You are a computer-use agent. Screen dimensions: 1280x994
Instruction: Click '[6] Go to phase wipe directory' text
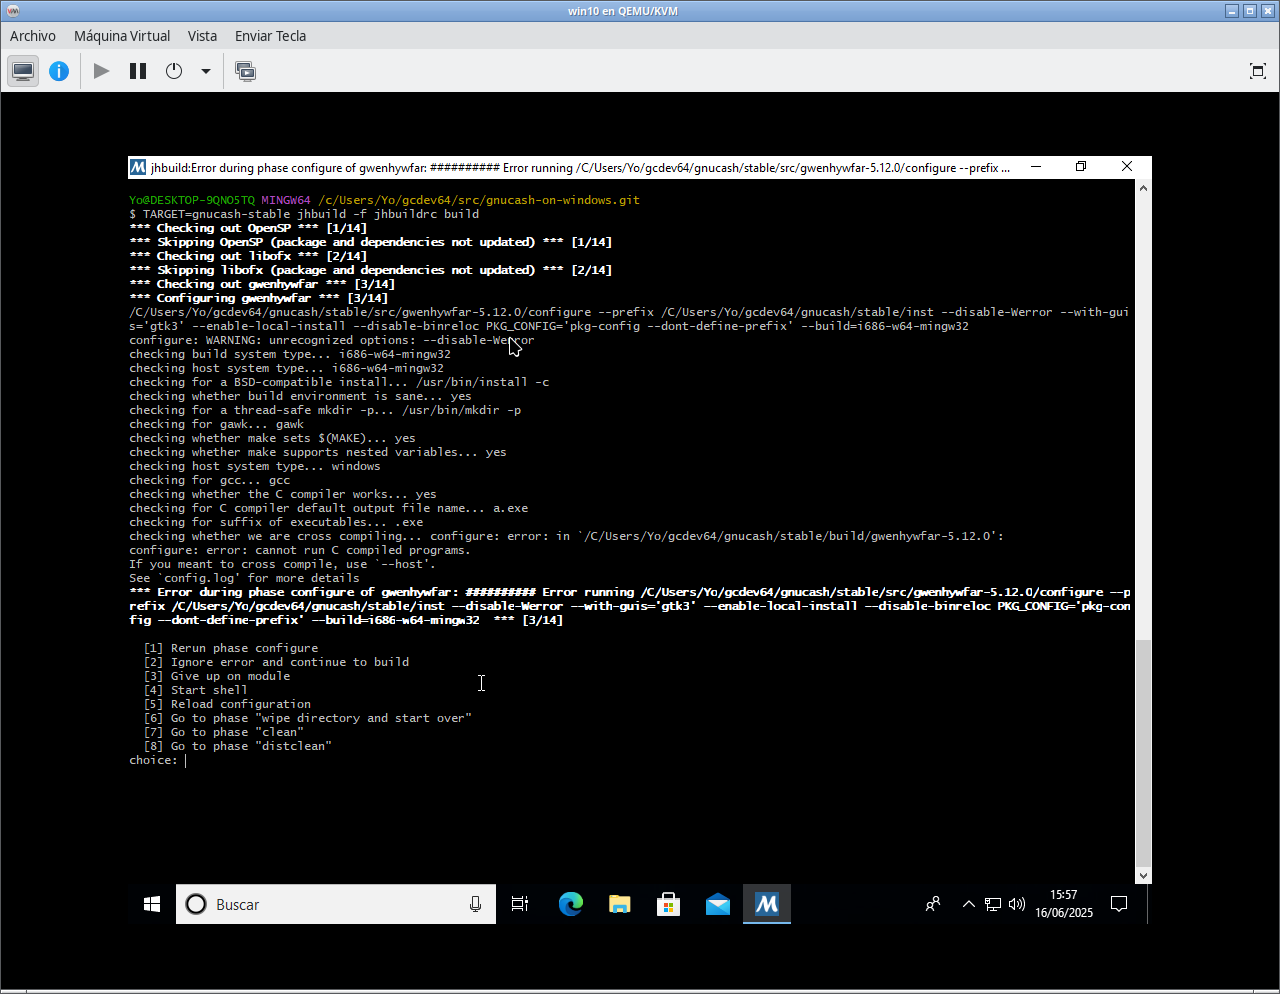[x=307, y=718]
